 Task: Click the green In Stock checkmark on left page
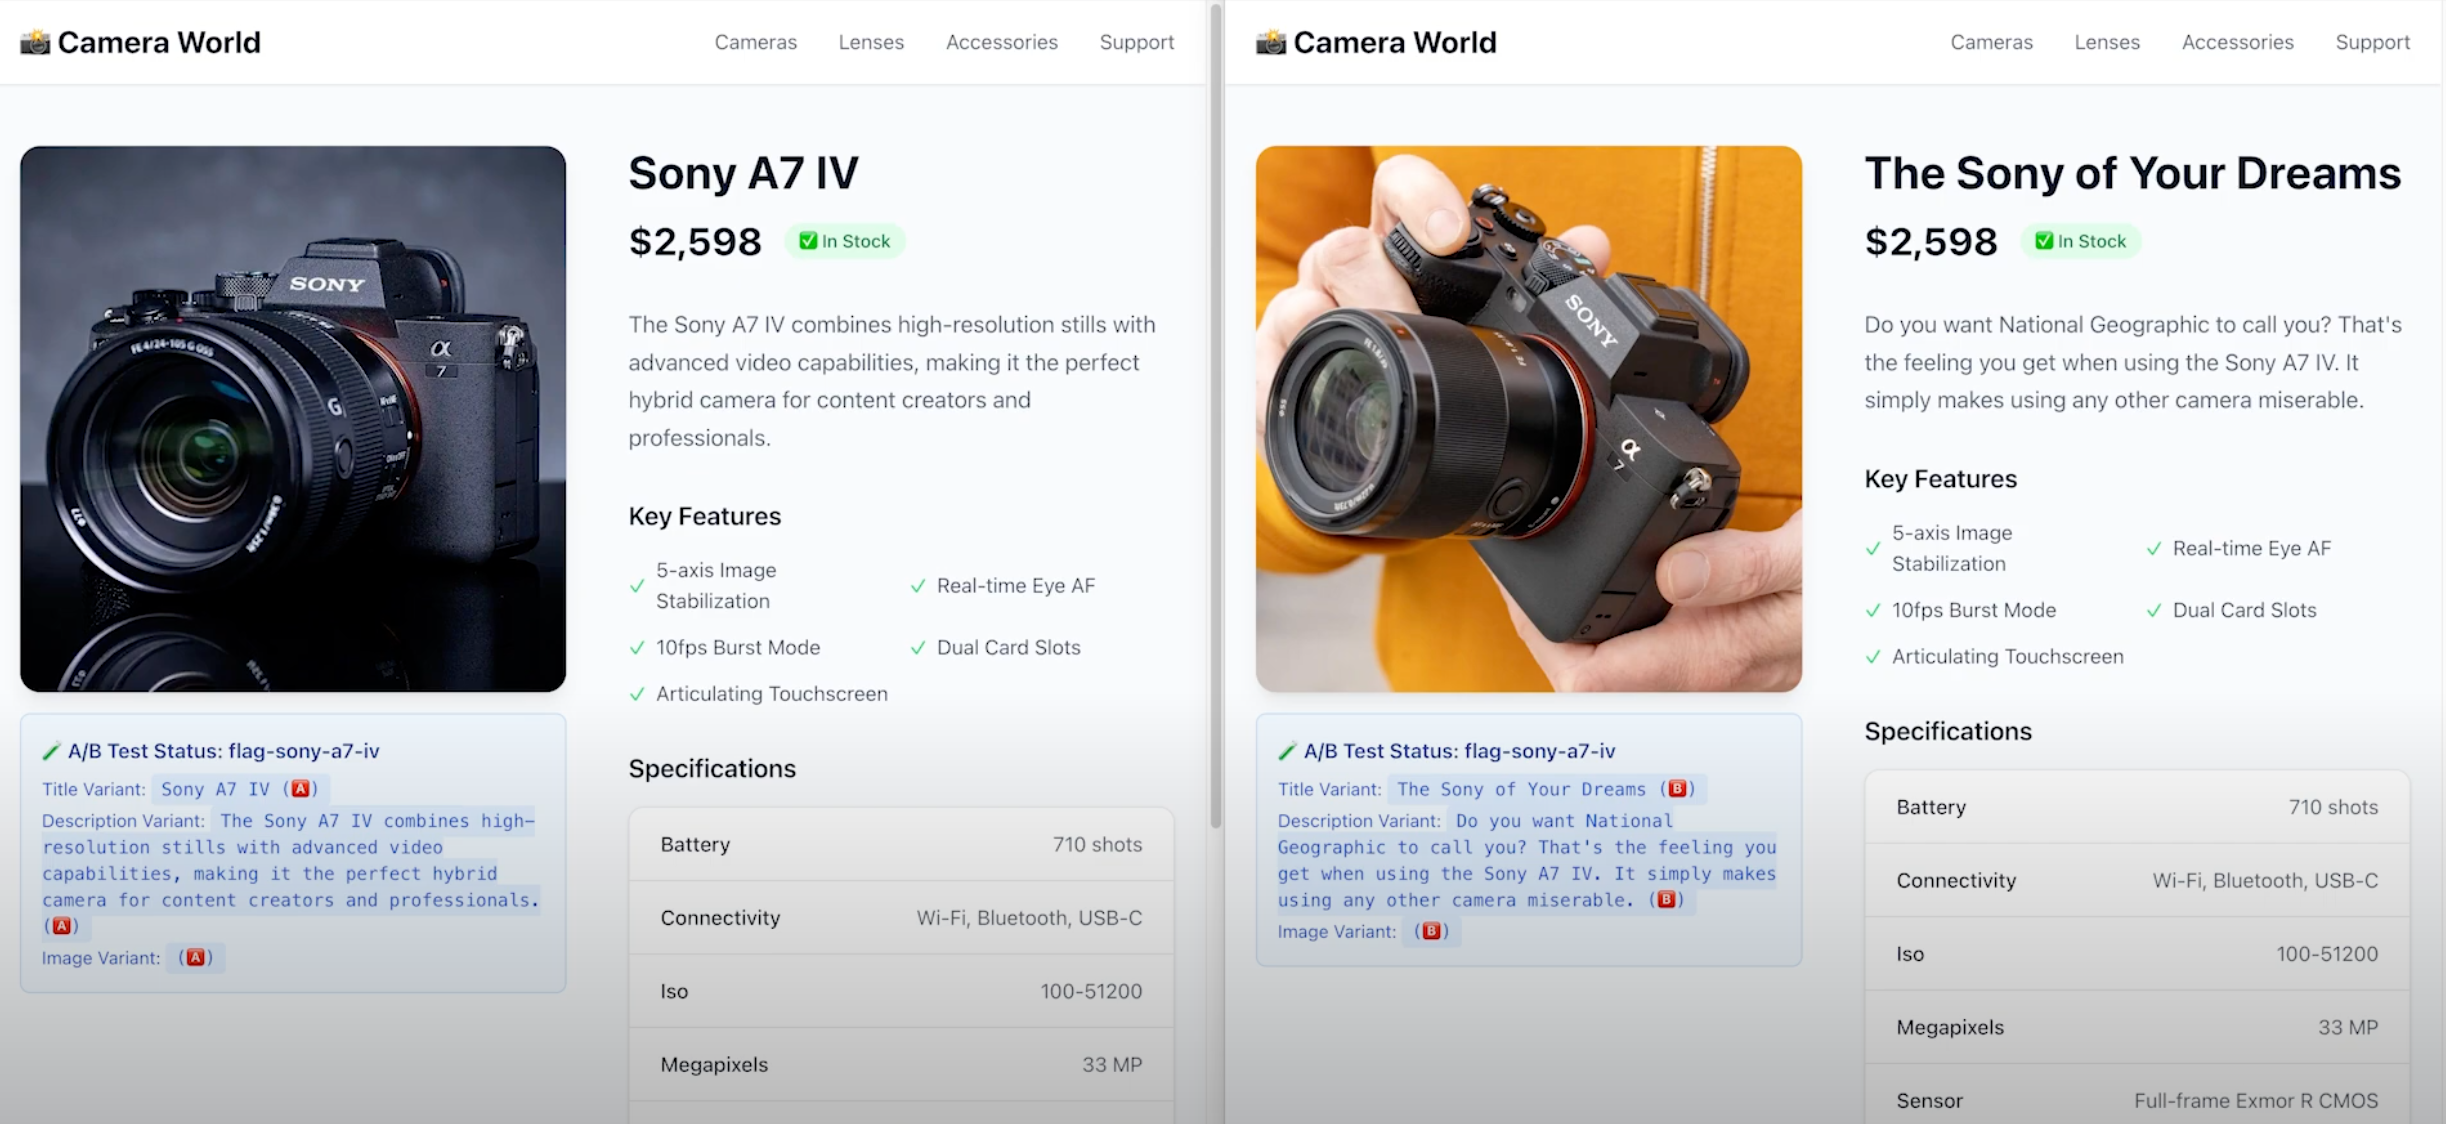pyautogui.click(x=808, y=241)
